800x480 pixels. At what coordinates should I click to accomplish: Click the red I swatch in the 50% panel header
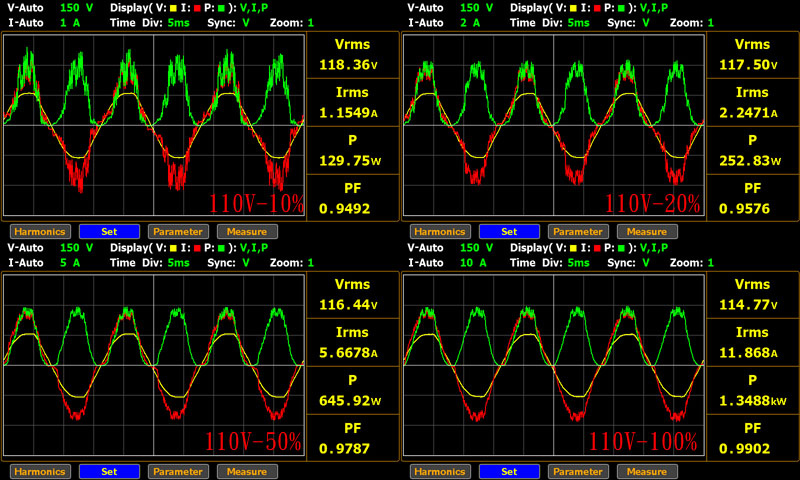(x=197, y=248)
